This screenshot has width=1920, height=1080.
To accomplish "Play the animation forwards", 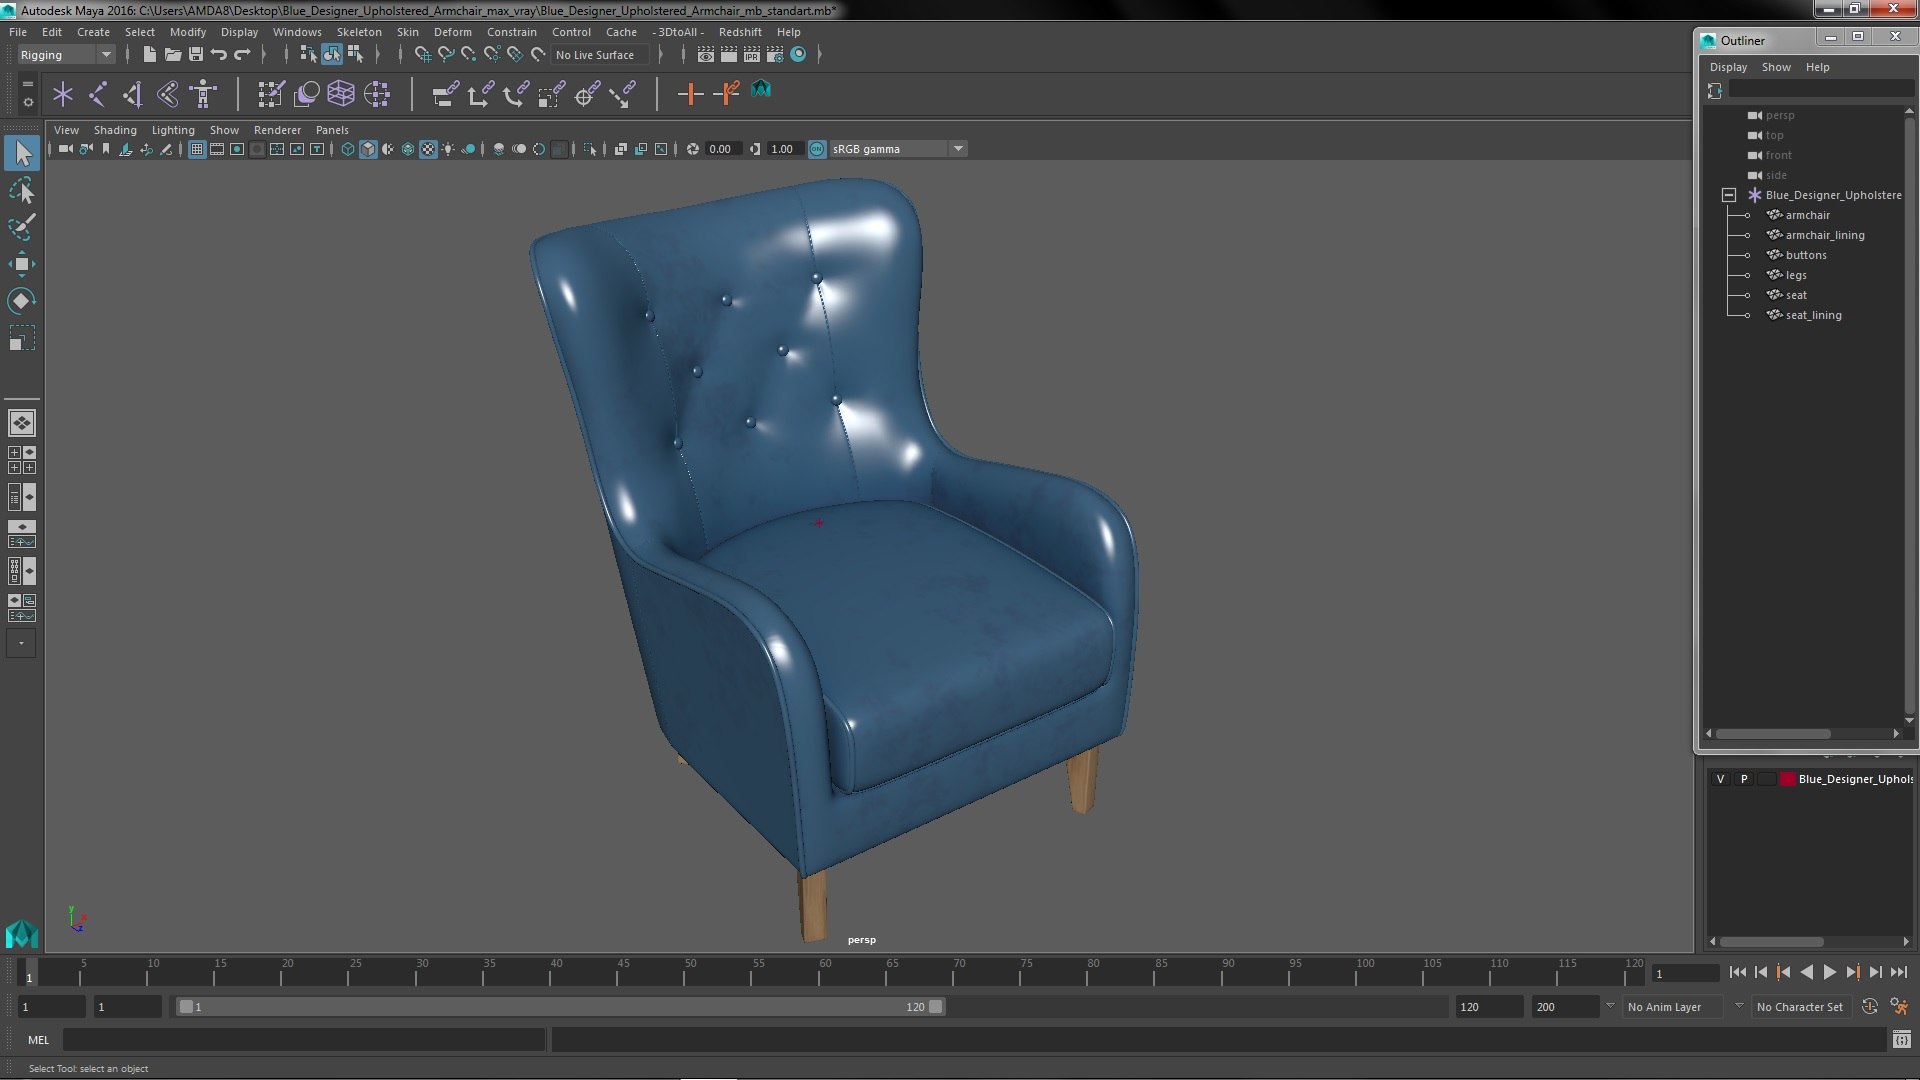I will pos(1830,972).
